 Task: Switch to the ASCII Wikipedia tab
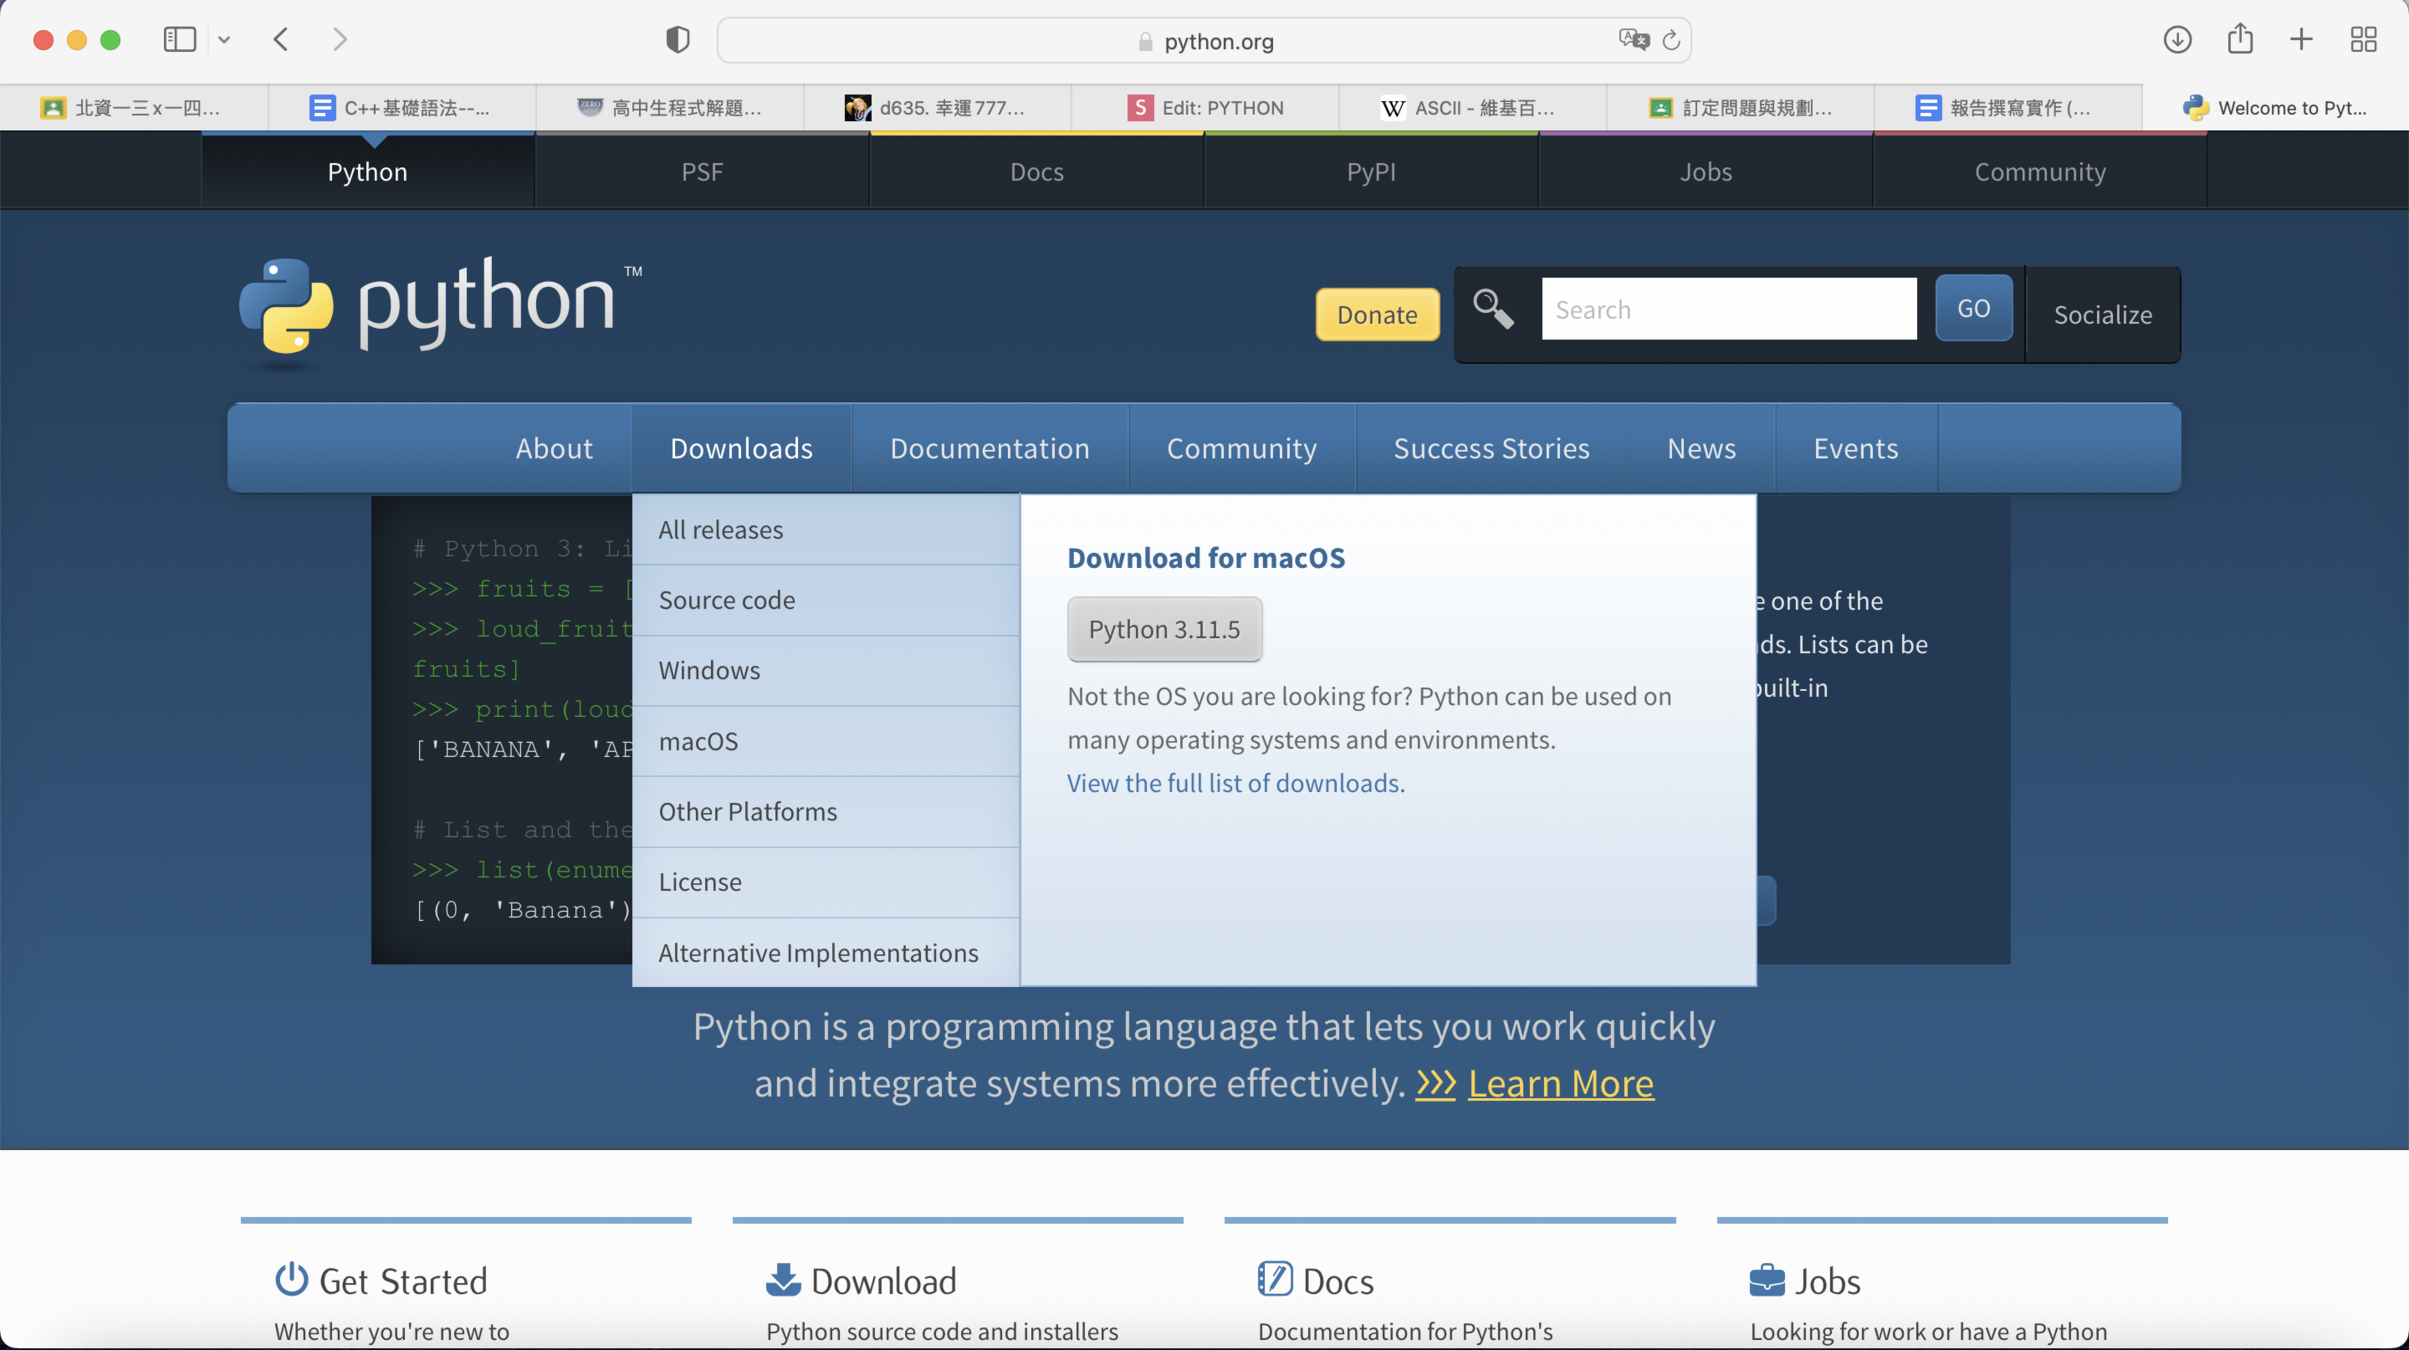[1470, 108]
